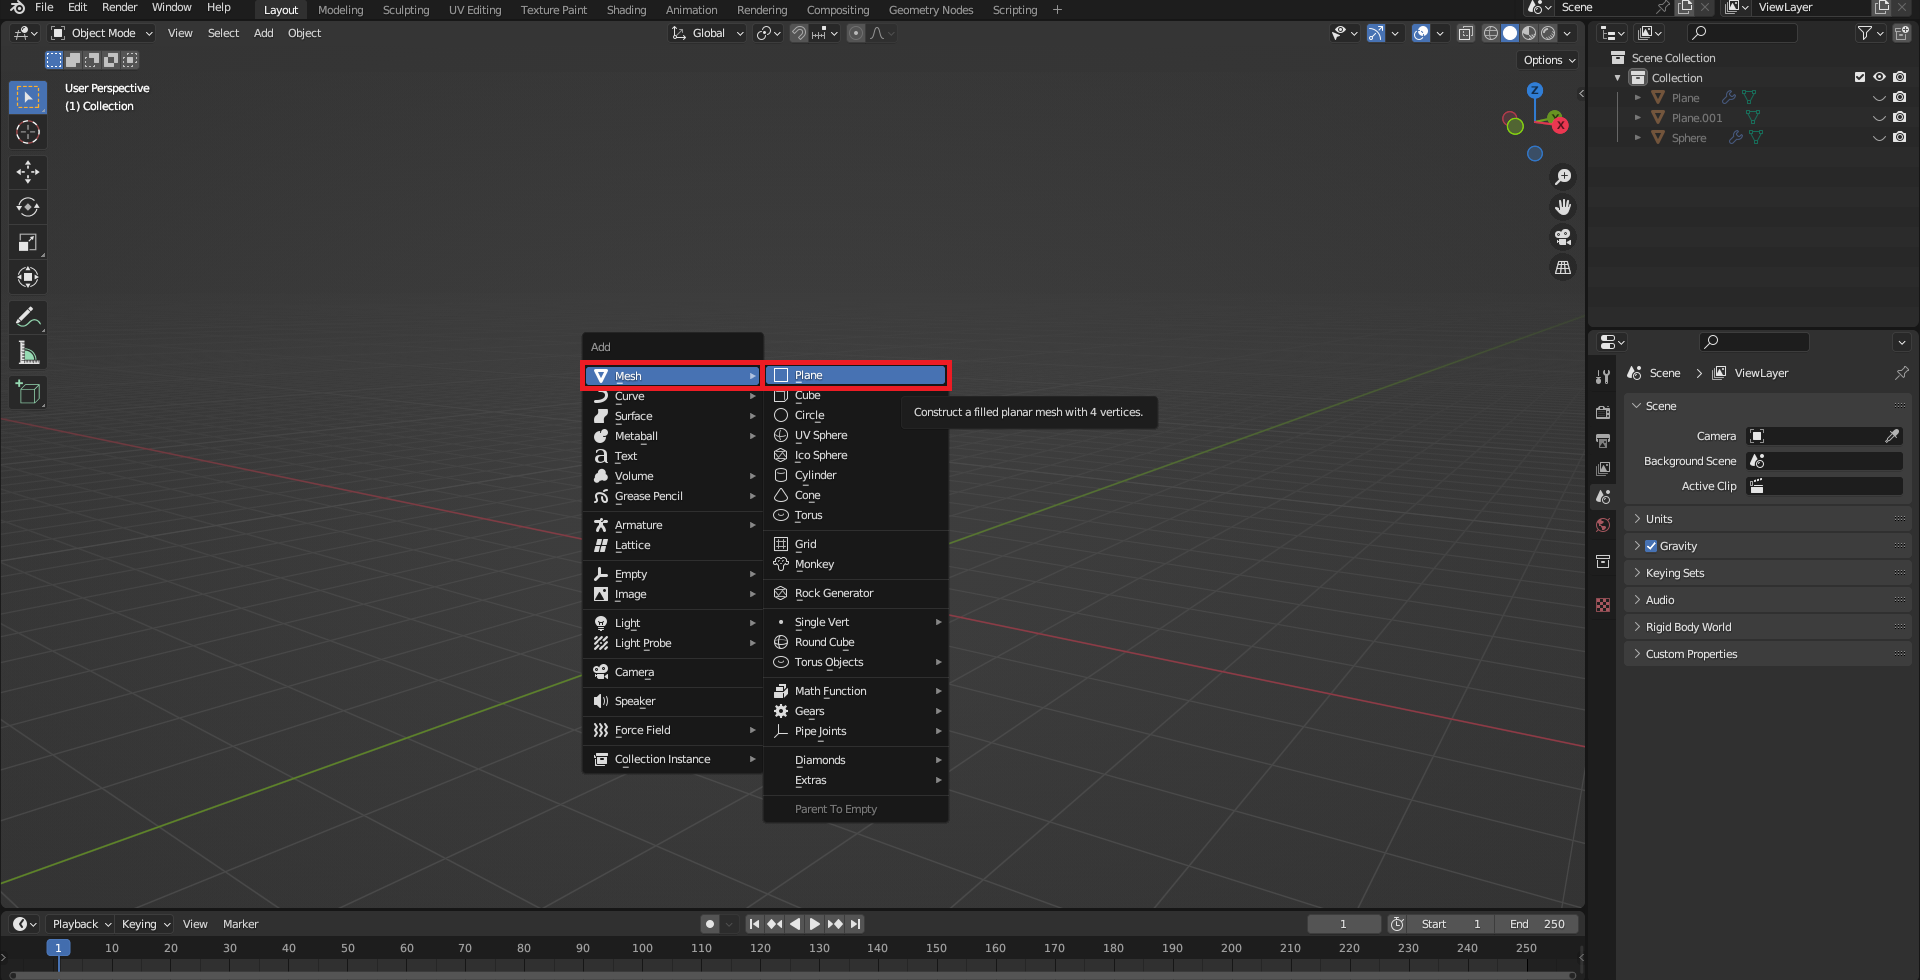Click the Blender logo menu
This screenshot has width=1920, height=980.
[x=17, y=7]
